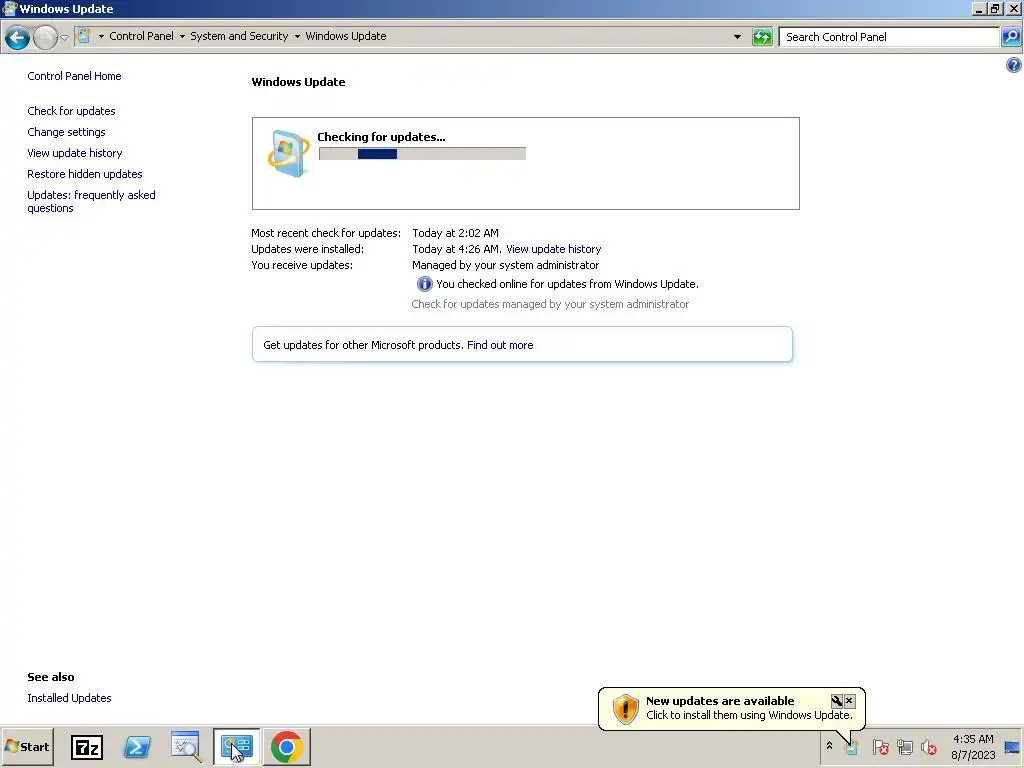Image resolution: width=1024 pixels, height=768 pixels.
Task: Open Restore hidden updates
Action: tap(85, 174)
